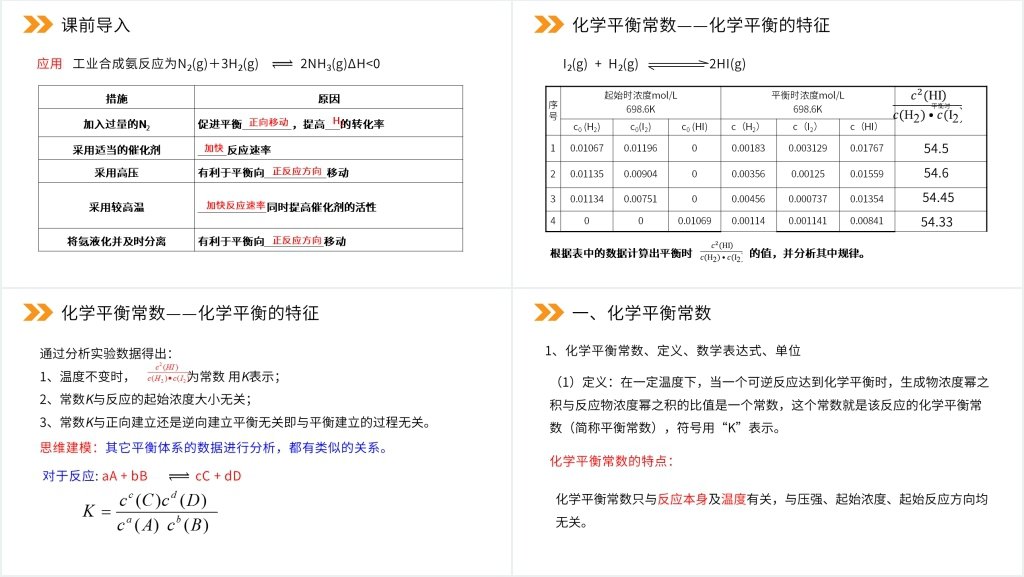Click the header 起始时浓度mol/L 698.6K
The height and width of the screenshot is (577, 1024).
(641, 102)
